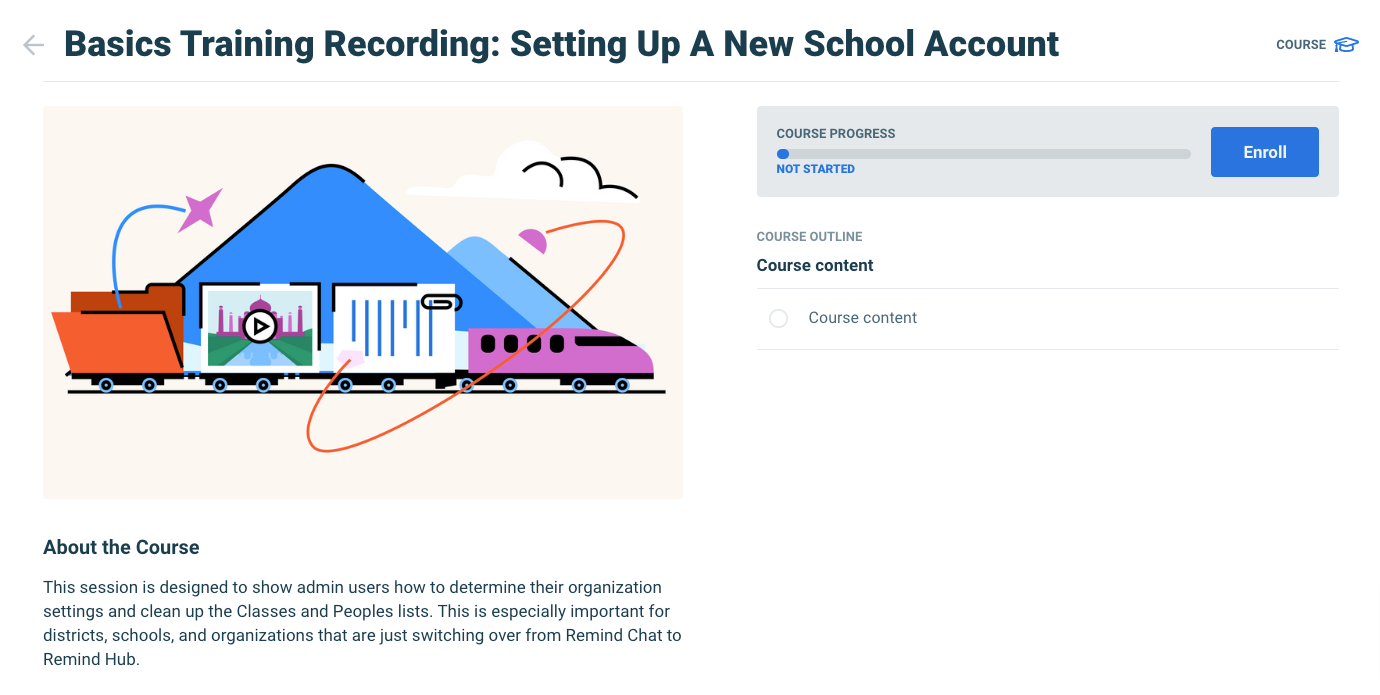Click the course title heading
This screenshot has width=1380, height=695.
(x=561, y=44)
